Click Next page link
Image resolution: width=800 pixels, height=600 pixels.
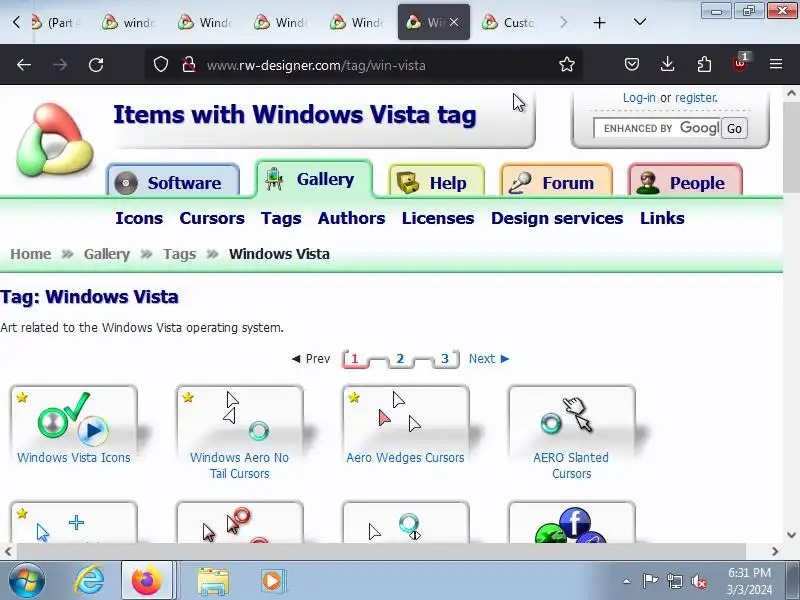tap(489, 359)
